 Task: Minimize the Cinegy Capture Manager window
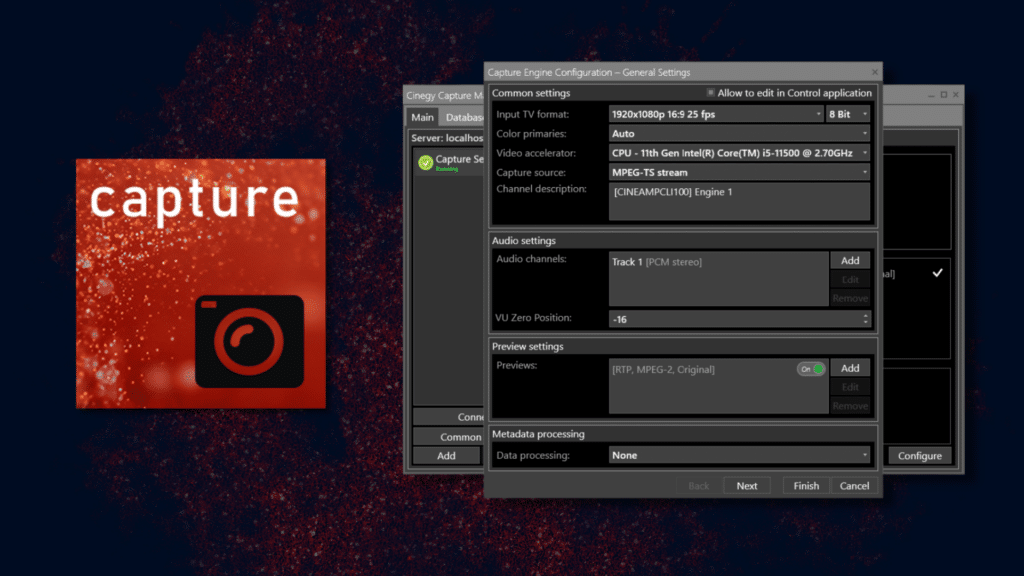point(931,95)
